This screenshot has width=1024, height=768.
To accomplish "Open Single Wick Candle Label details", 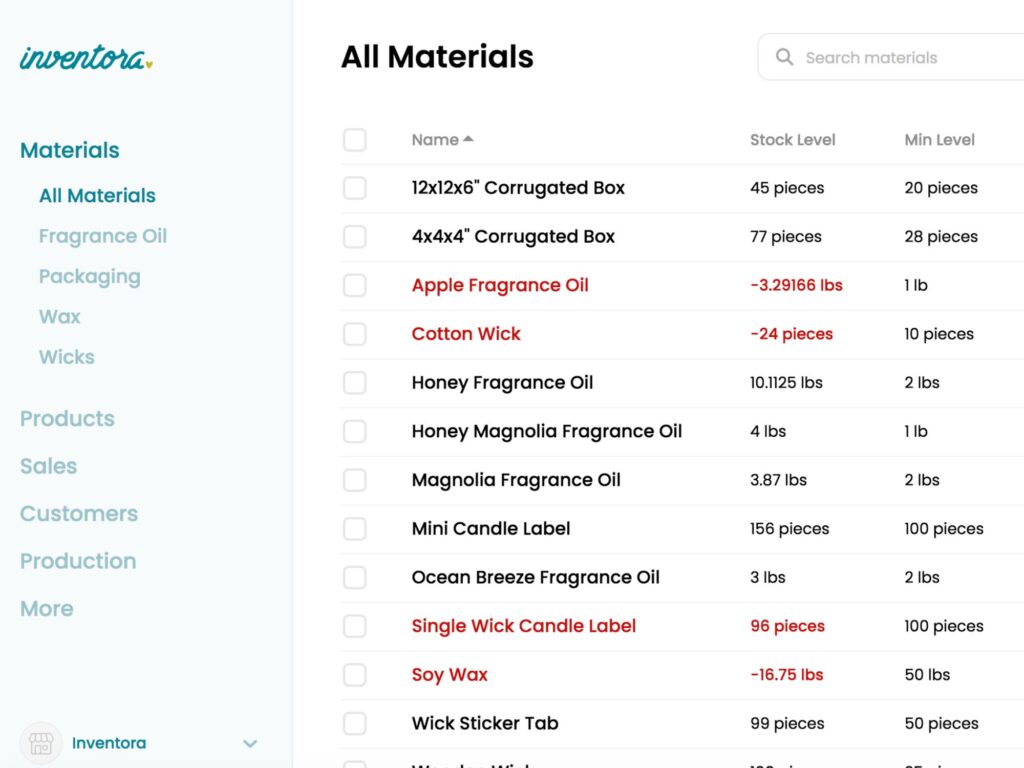I will pos(523,626).
